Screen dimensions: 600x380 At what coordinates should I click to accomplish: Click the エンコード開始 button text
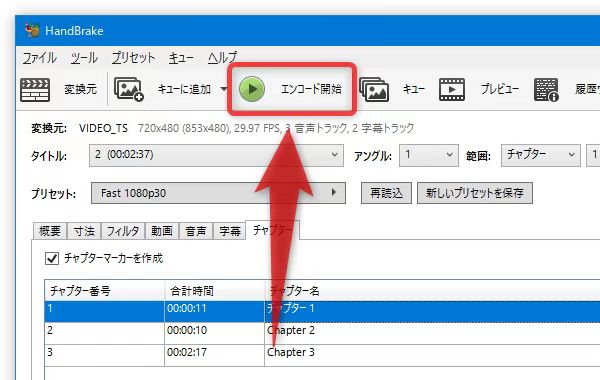(x=311, y=89)
